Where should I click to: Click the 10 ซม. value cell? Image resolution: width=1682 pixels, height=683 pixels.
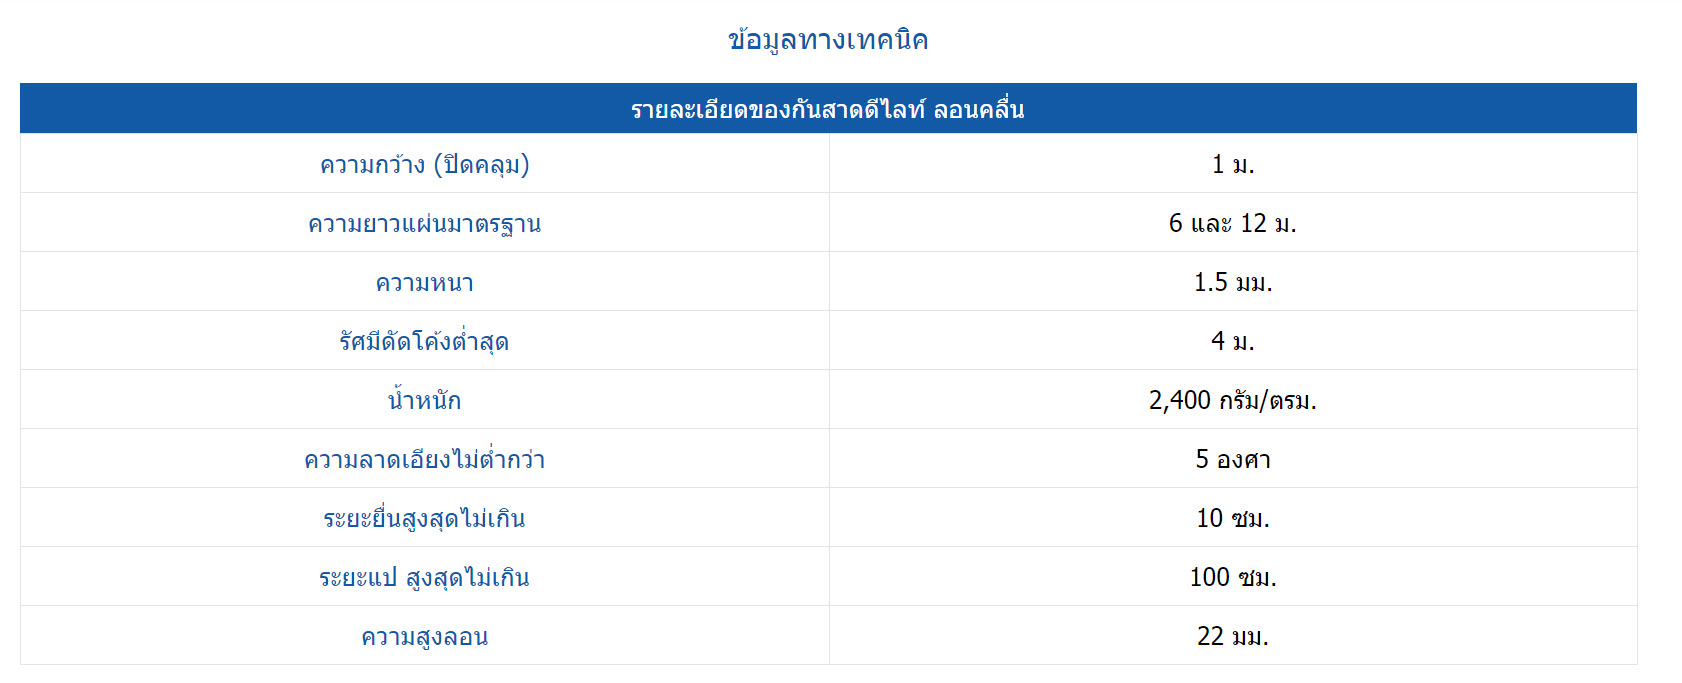pos(1232,518)
